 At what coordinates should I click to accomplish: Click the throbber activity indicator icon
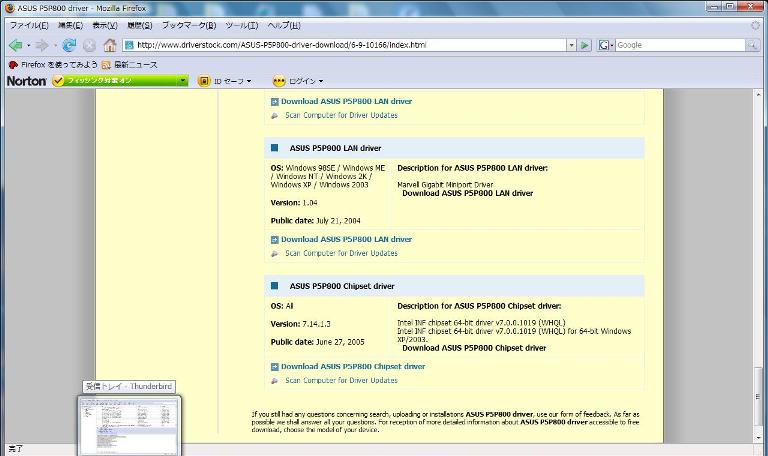[x=756, y=25]
